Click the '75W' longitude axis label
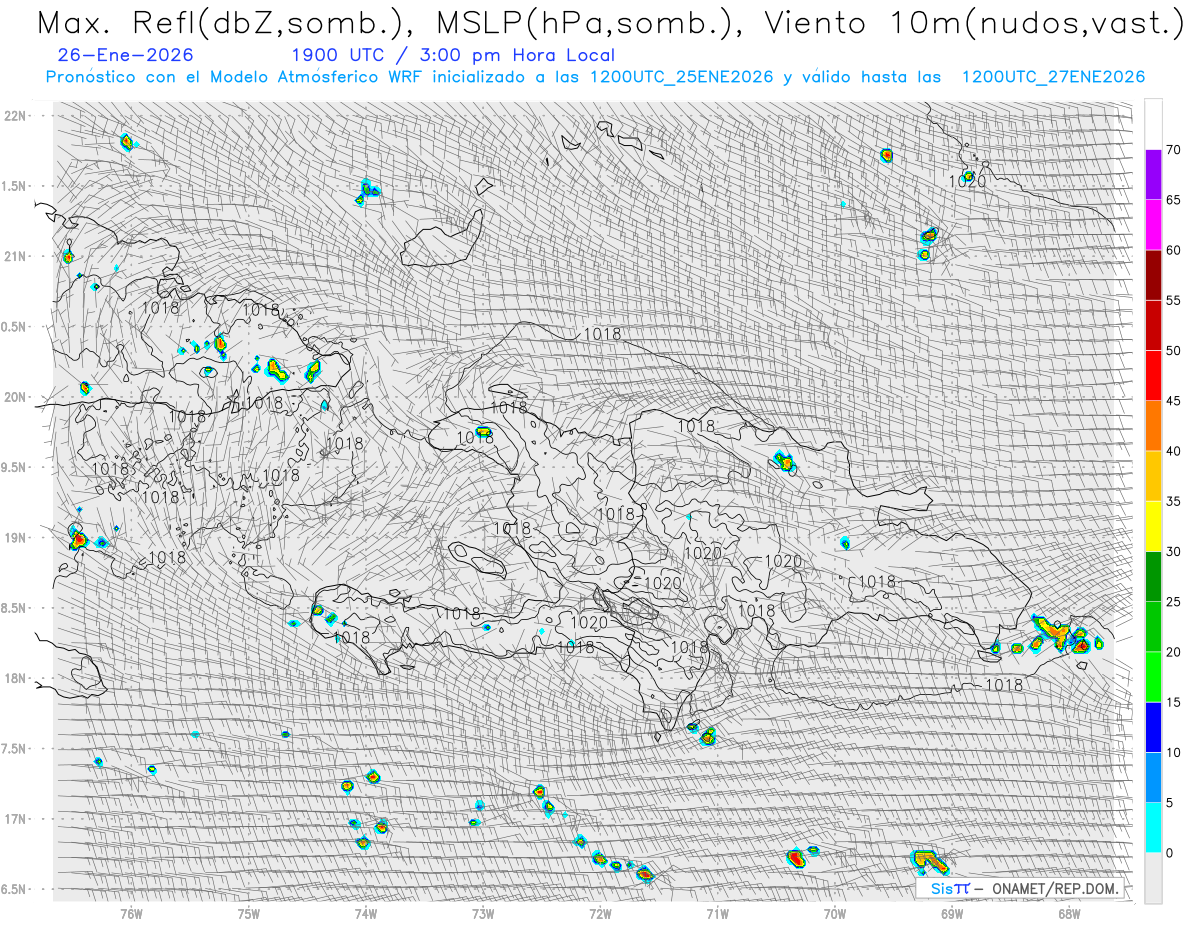The image size is (1200, 927). click(249, 912)
